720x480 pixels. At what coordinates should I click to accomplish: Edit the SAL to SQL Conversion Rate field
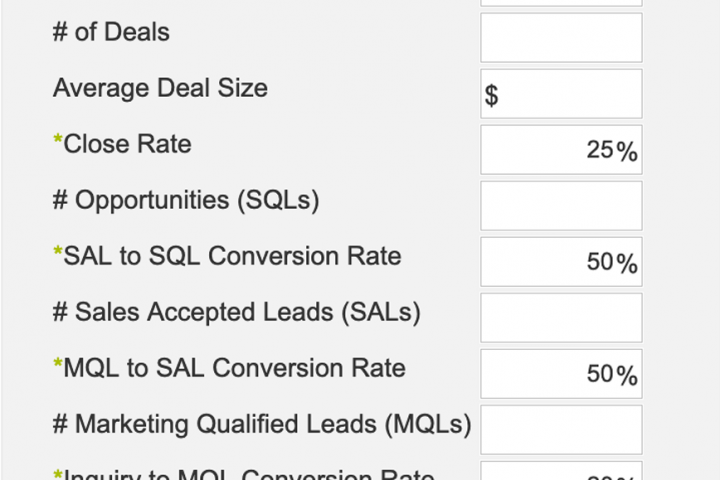coord(561,262)
